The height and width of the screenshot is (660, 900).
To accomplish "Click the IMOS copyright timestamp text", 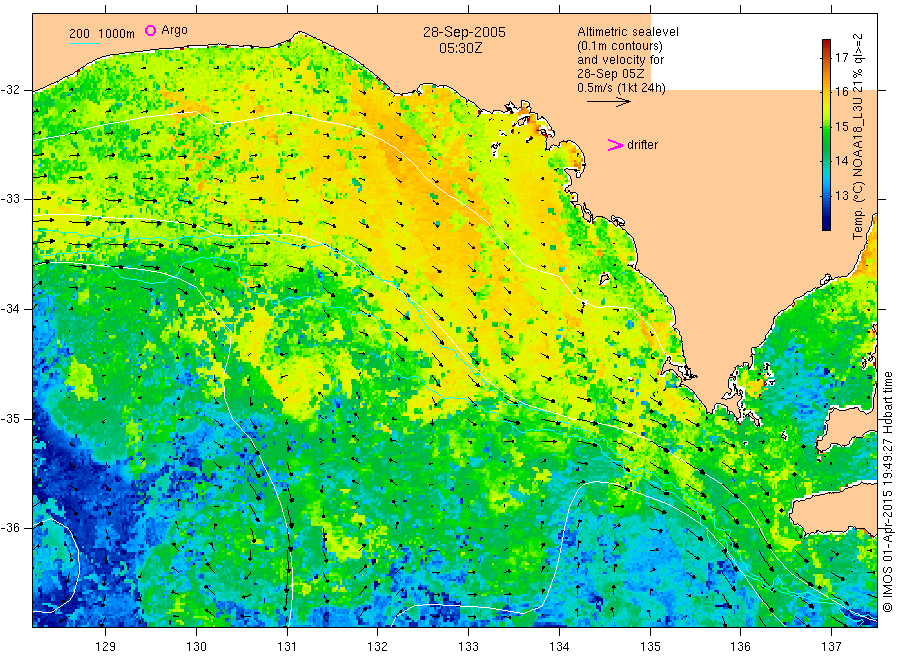I will point(887,492).
